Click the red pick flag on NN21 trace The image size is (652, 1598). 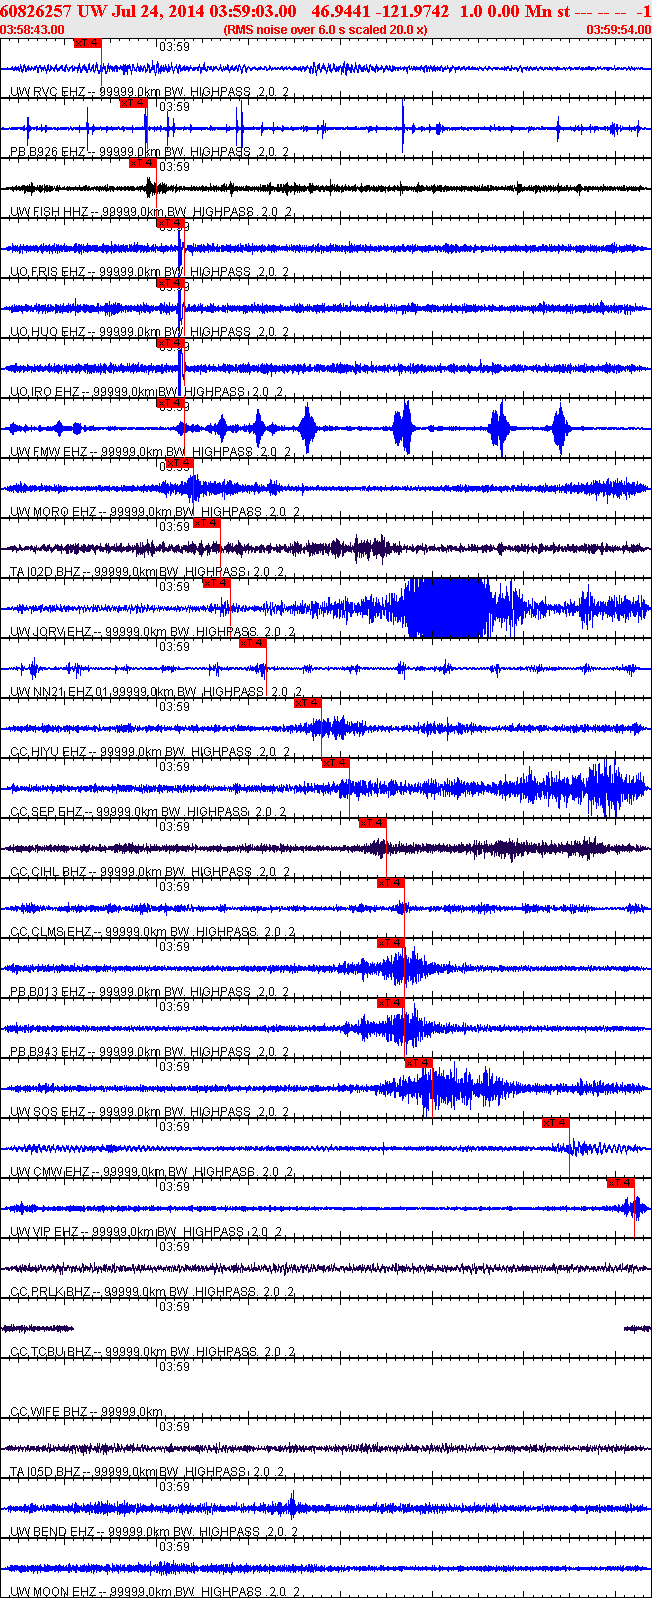coord(253,643)
